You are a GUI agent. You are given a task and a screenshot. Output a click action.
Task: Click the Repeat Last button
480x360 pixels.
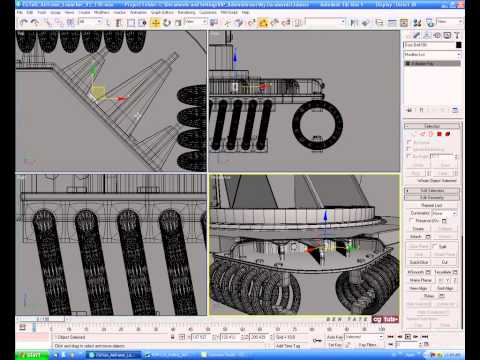(432, 205)
